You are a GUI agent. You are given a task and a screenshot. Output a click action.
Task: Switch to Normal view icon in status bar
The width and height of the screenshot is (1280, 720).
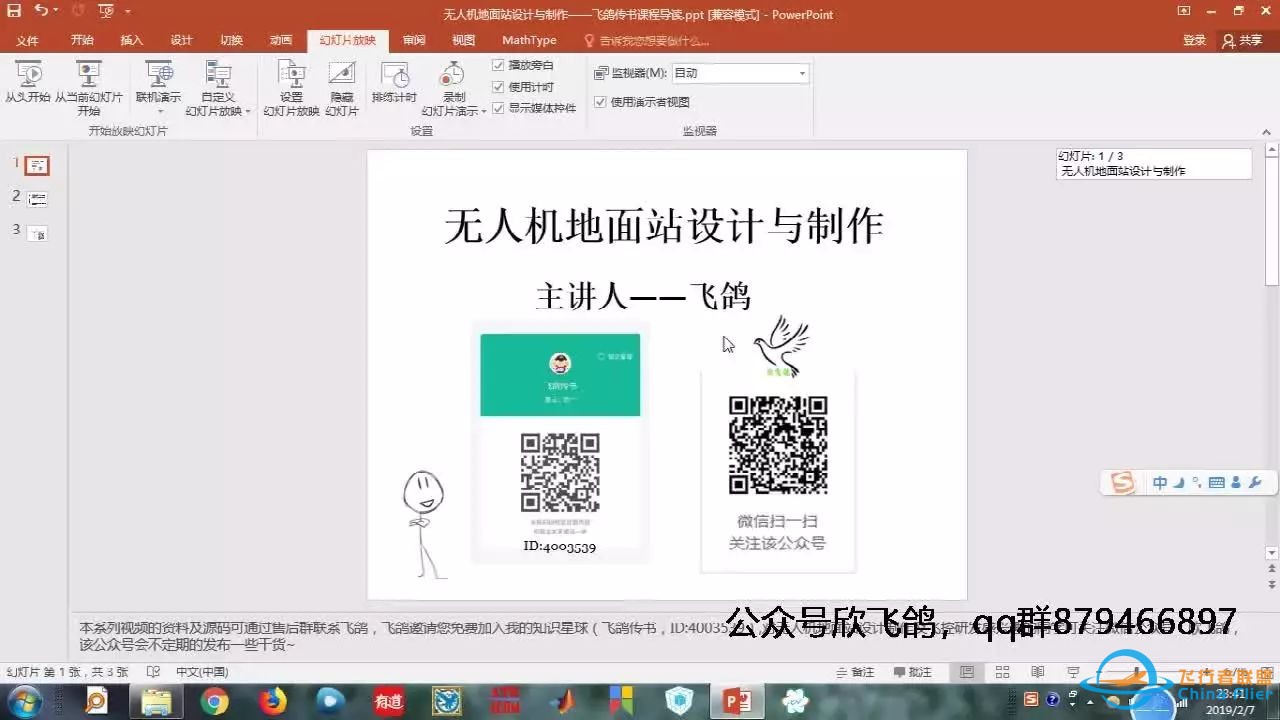(966, 672)
